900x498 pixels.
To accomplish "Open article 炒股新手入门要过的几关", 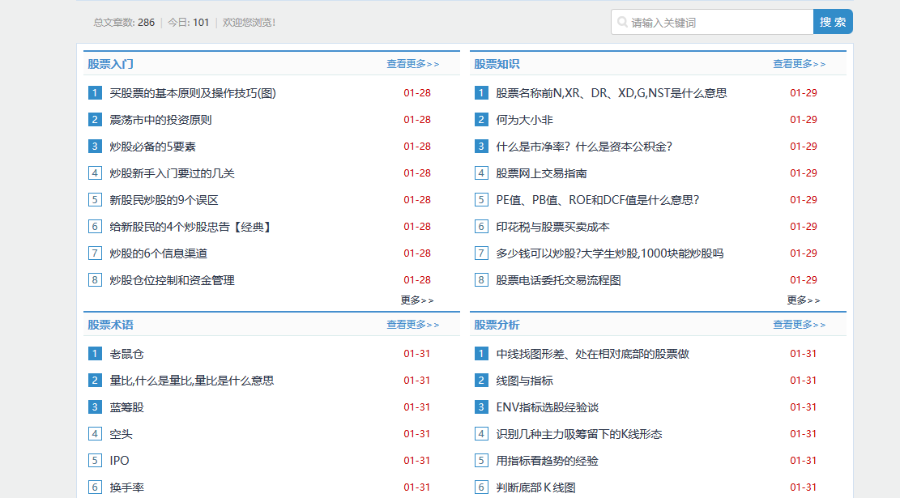I will click(x=172, y=173).
